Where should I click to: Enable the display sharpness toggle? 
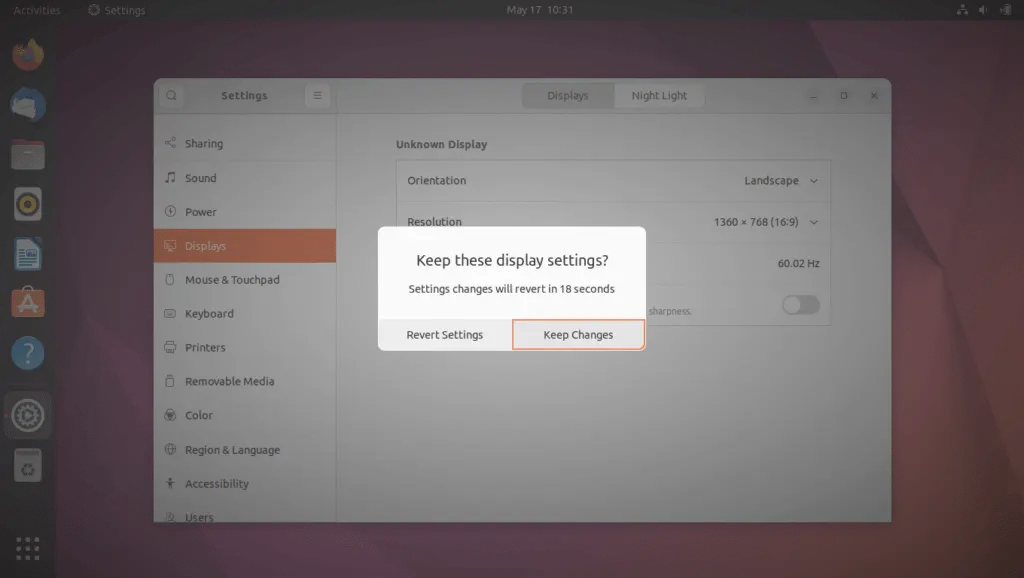(x=800, y=305)
